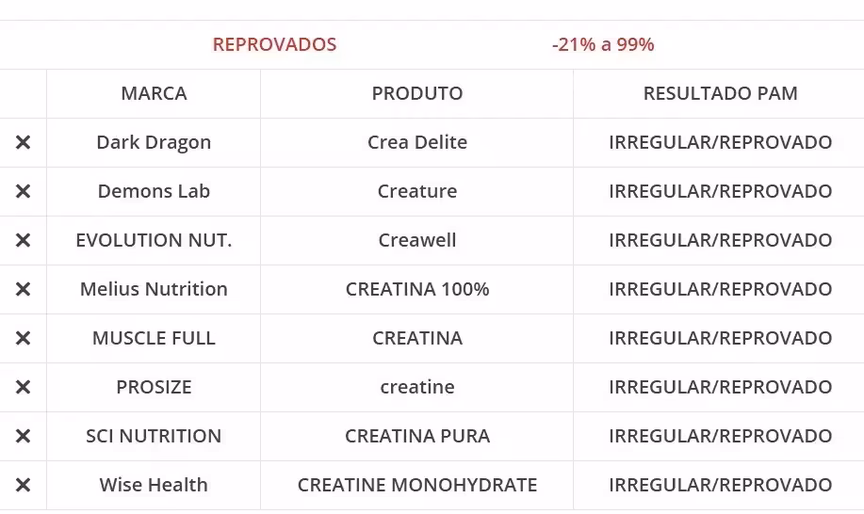This screenshot has height=514, width=864.
Task: Click the RESULTADO PAM column header
Action: [720, 94]
